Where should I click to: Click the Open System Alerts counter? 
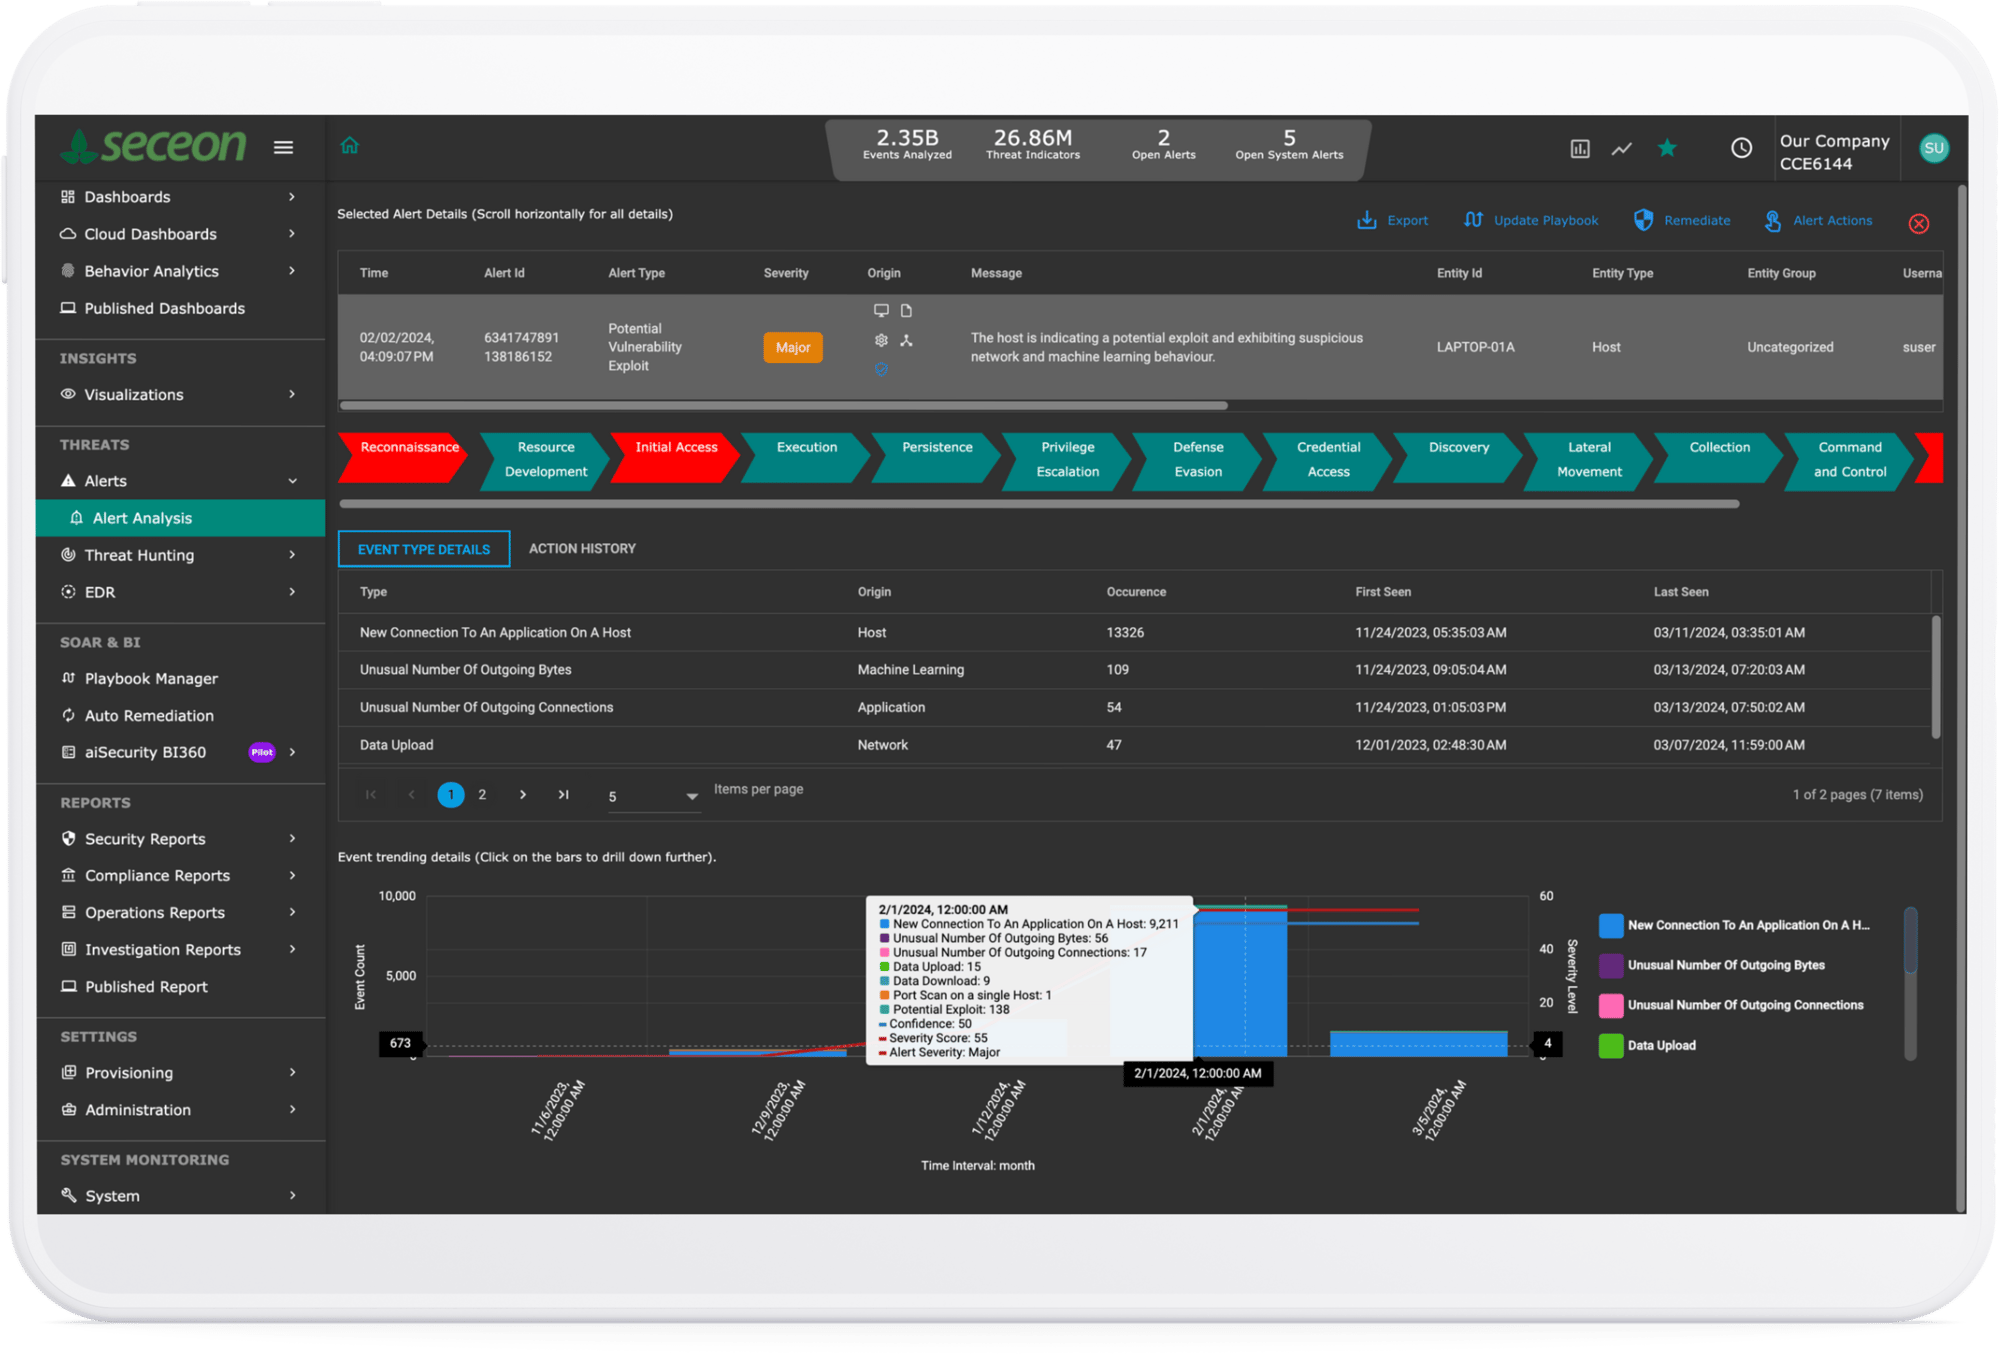tap(1289, 145)
